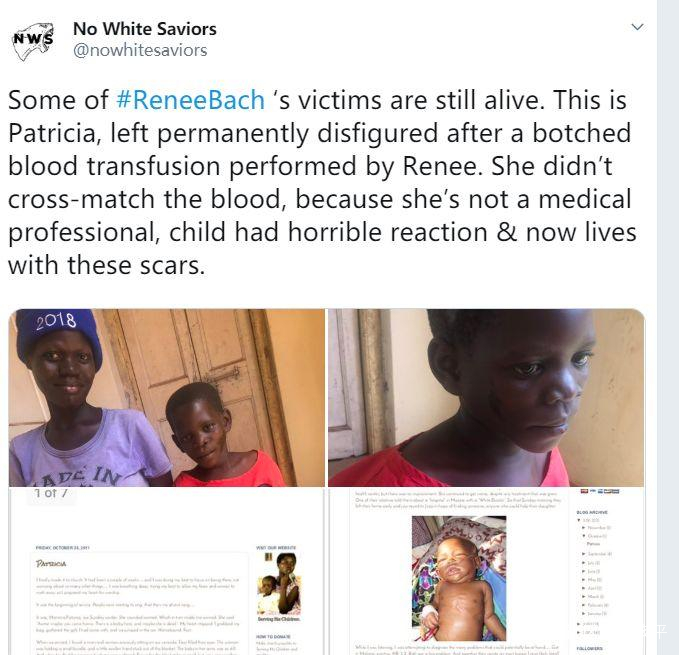Open the No White Saviors profile name
The image size is (679, 655).
145,29
